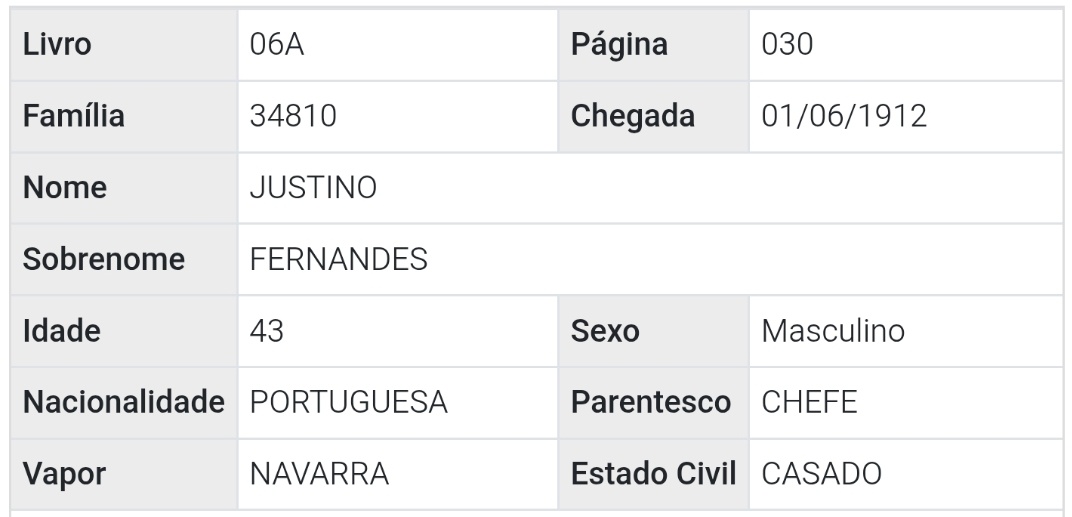Click the nationality PORTUGUESA
Viewport: 1072px width, 517px height.
348,403
